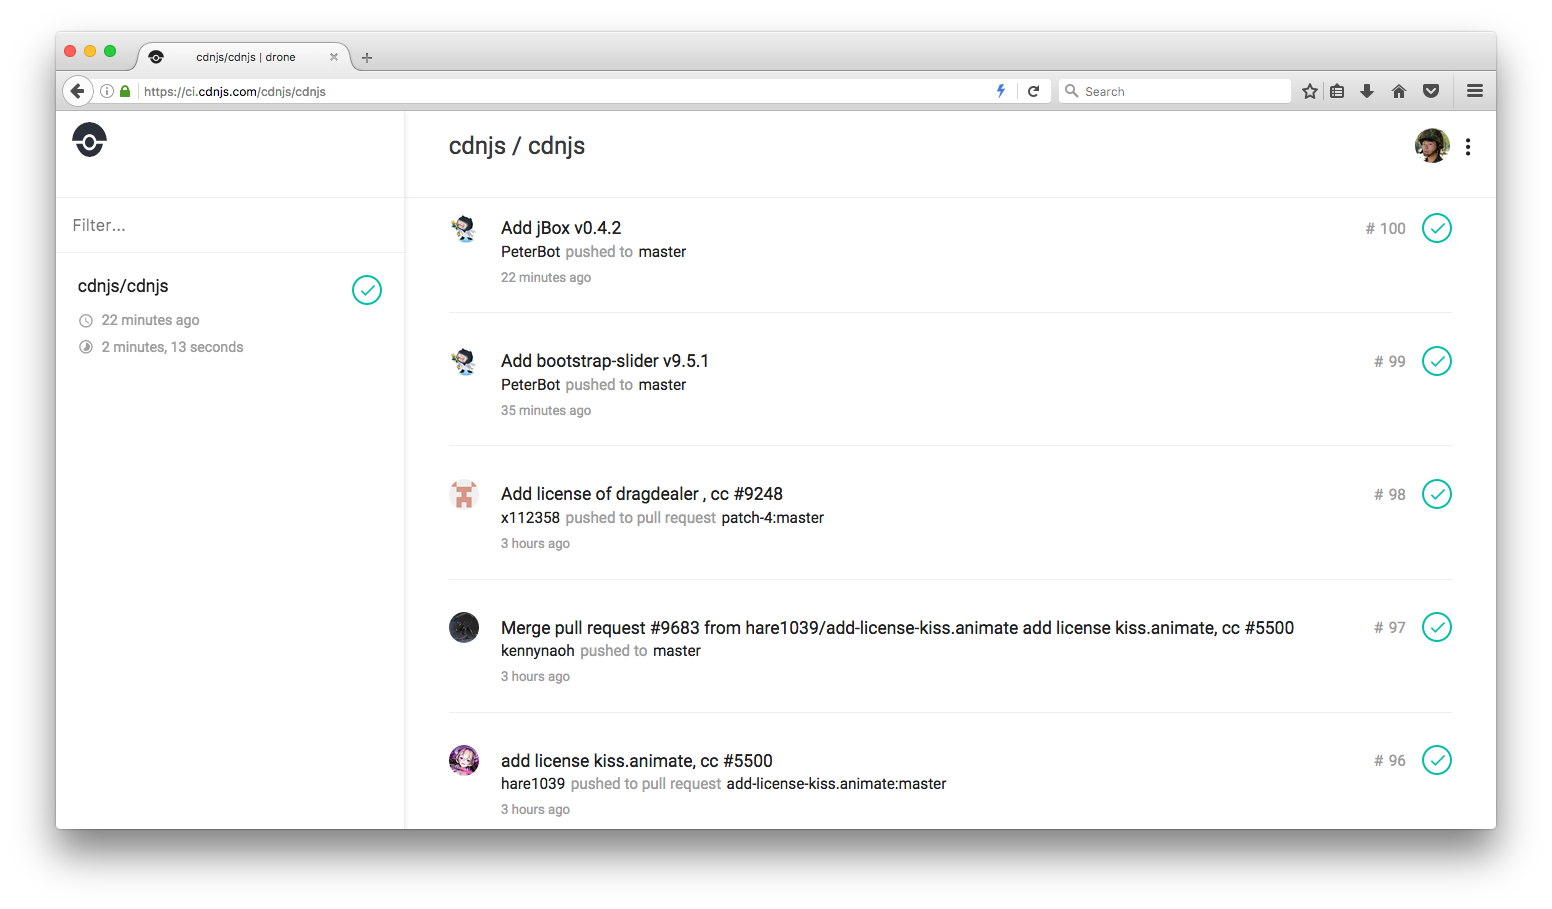
Task: Click the clock icon beside 22 minutes ago
Action: pyautogui.click(x=86, y=321)
